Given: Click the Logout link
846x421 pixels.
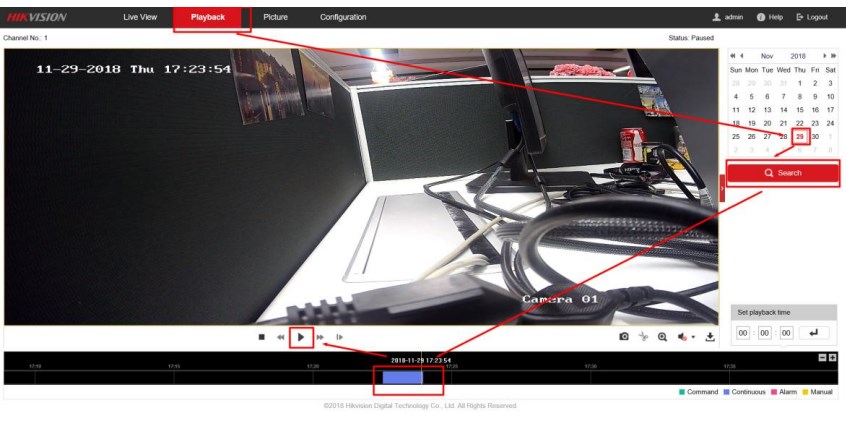Looking at the screenshot, I should point(812,17).
